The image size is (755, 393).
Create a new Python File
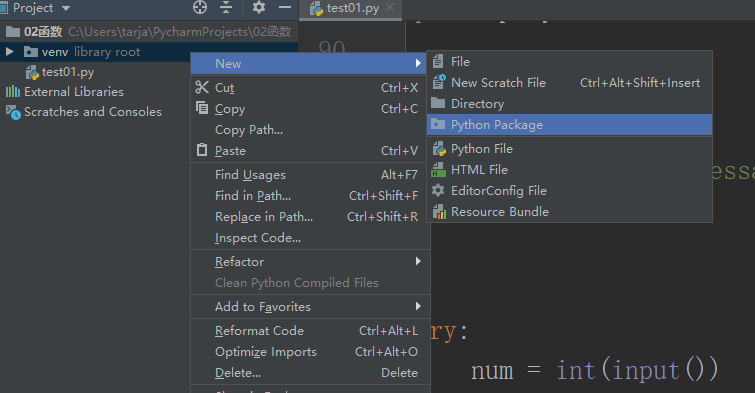pos(569,149)
